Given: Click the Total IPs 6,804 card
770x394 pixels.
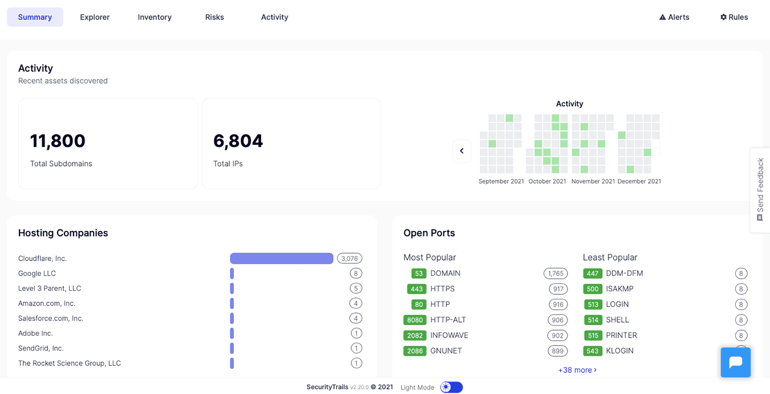Looking at the screenshot, I should [x=291, y=143].
